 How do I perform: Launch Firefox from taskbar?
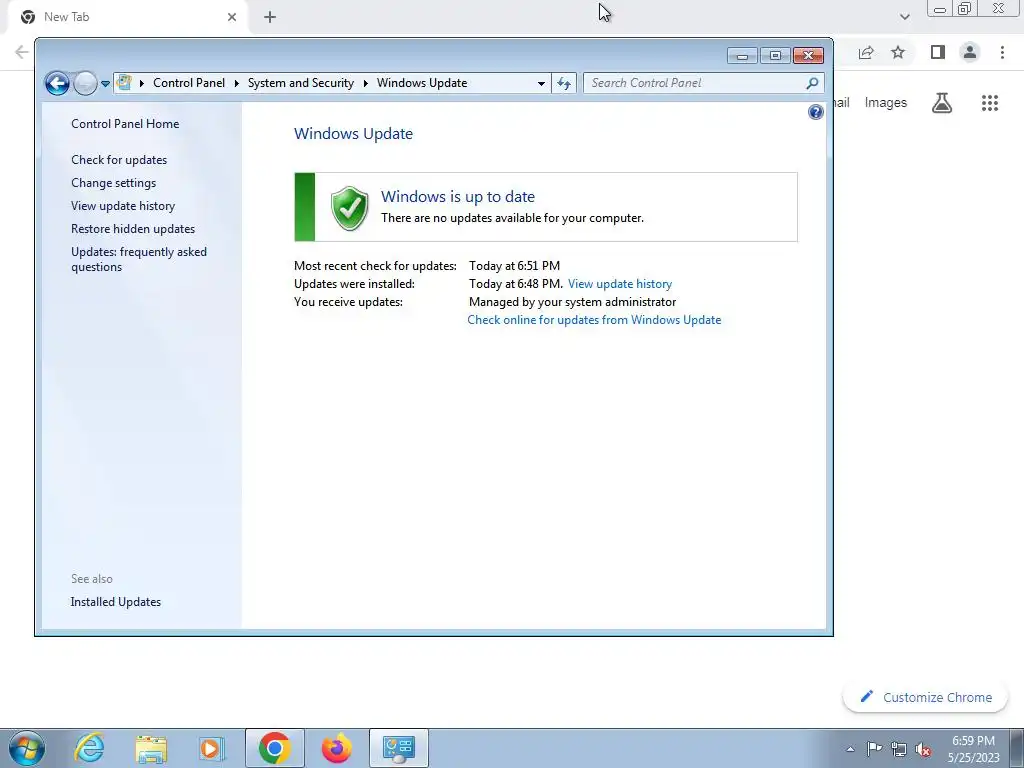(336, 748)
